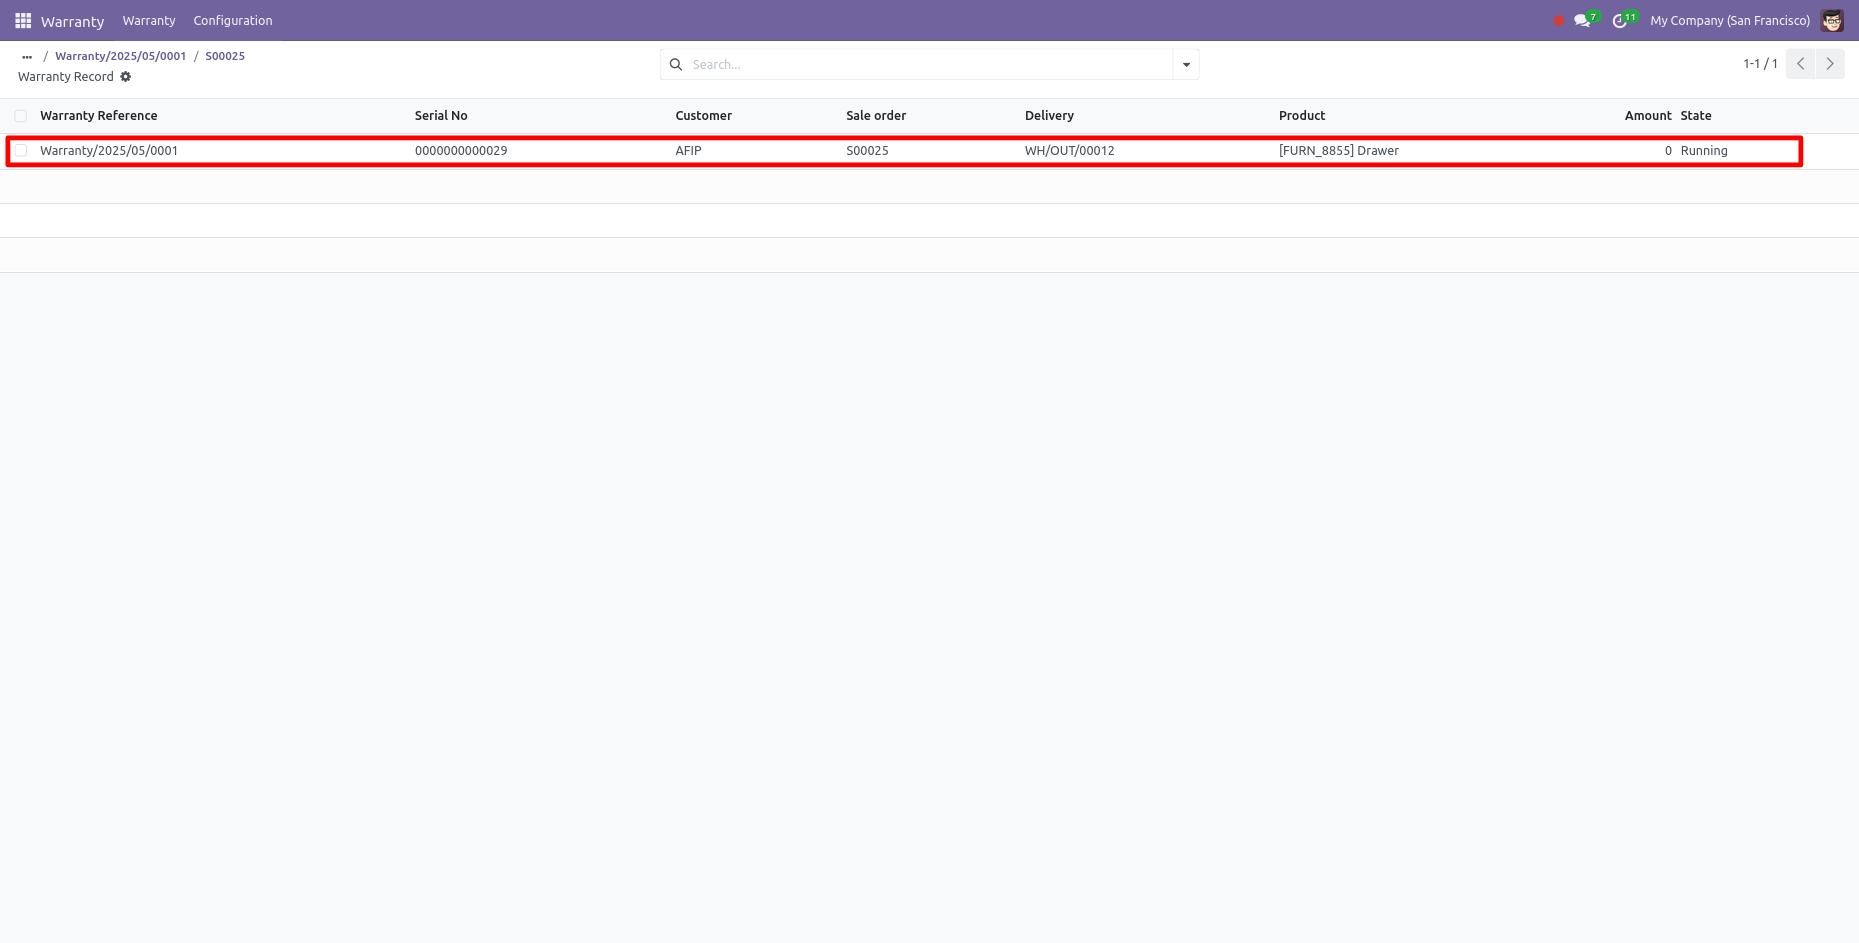
Task: Click the amount value 0 cell
Action: click(1668, 151)
